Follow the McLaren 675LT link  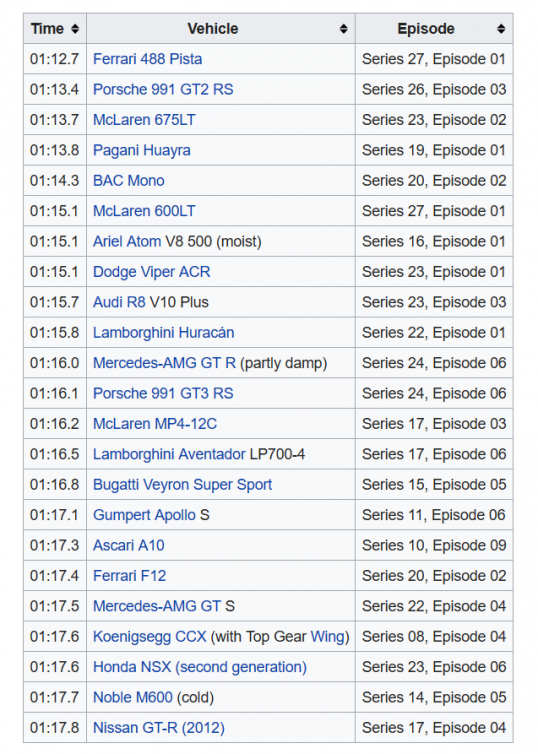point(144,120)
